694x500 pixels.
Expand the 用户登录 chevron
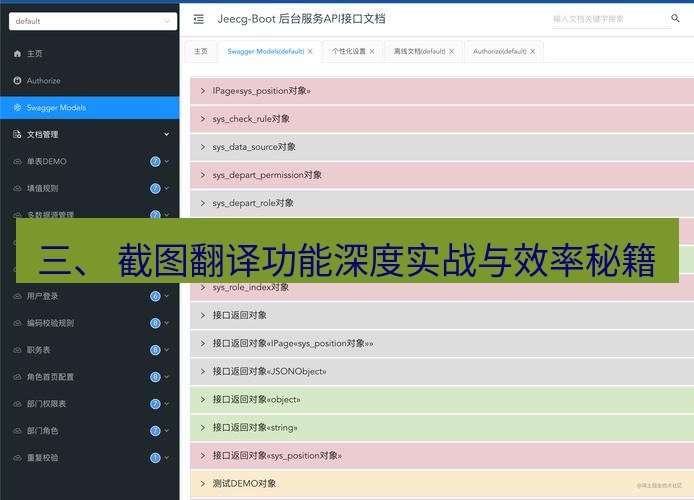pyautogui.click(x=167, y=296)
